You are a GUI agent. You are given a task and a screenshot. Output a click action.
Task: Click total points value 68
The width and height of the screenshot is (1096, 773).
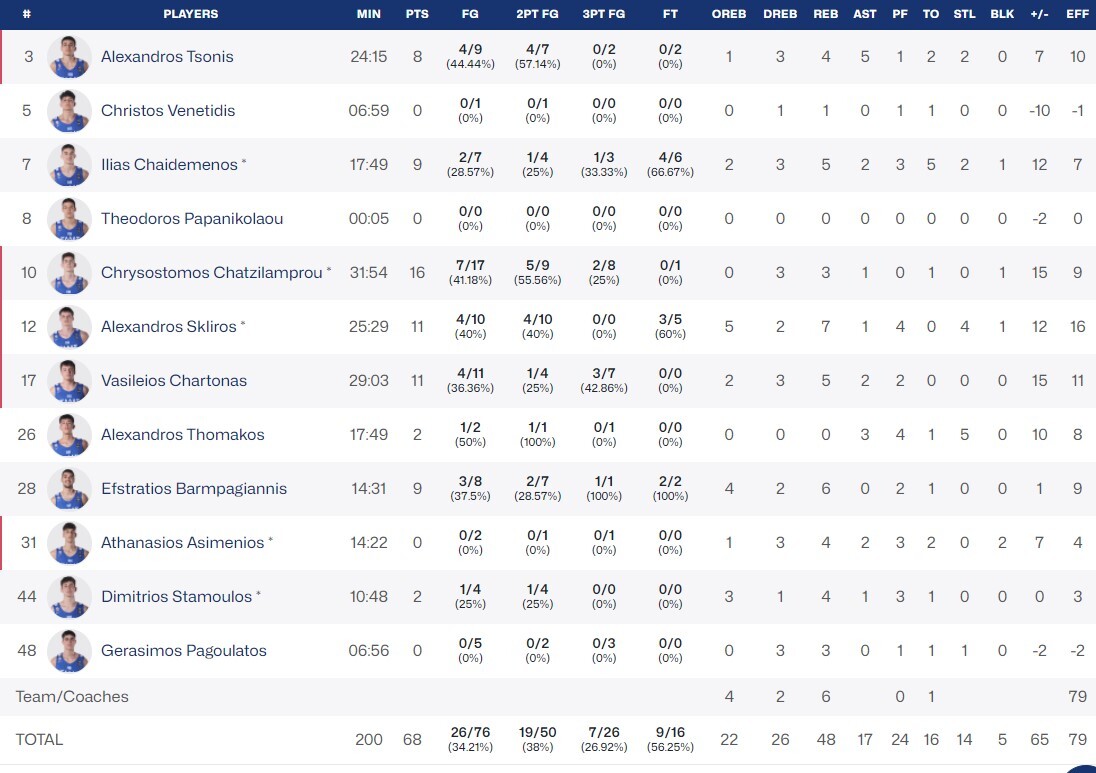coord(412,739)
